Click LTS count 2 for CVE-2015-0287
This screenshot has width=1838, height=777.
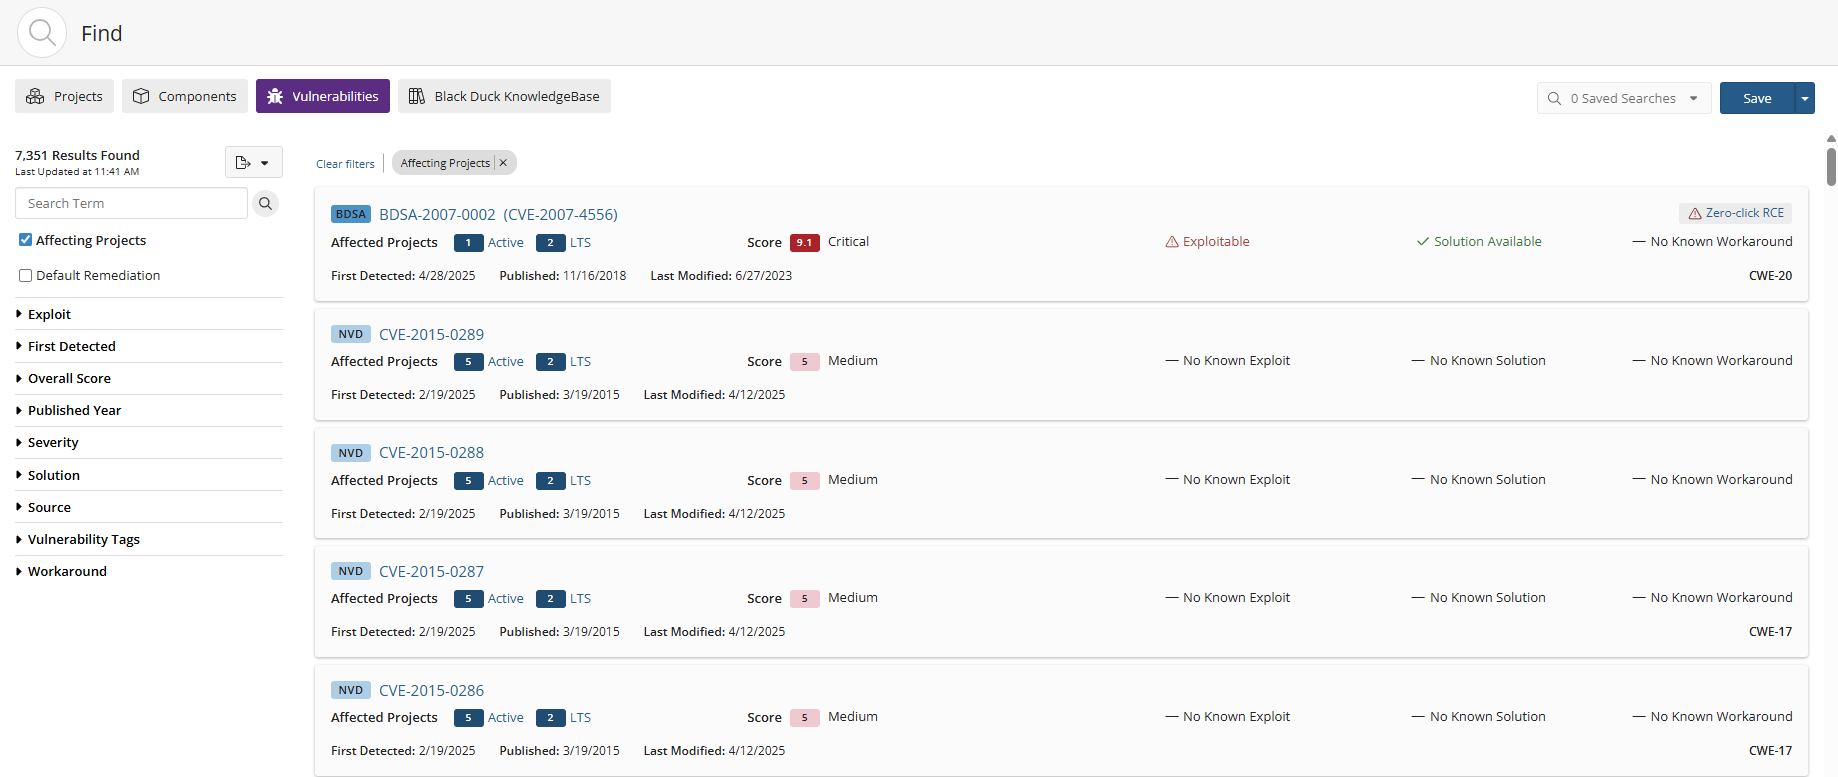click(x=551, y=599)
